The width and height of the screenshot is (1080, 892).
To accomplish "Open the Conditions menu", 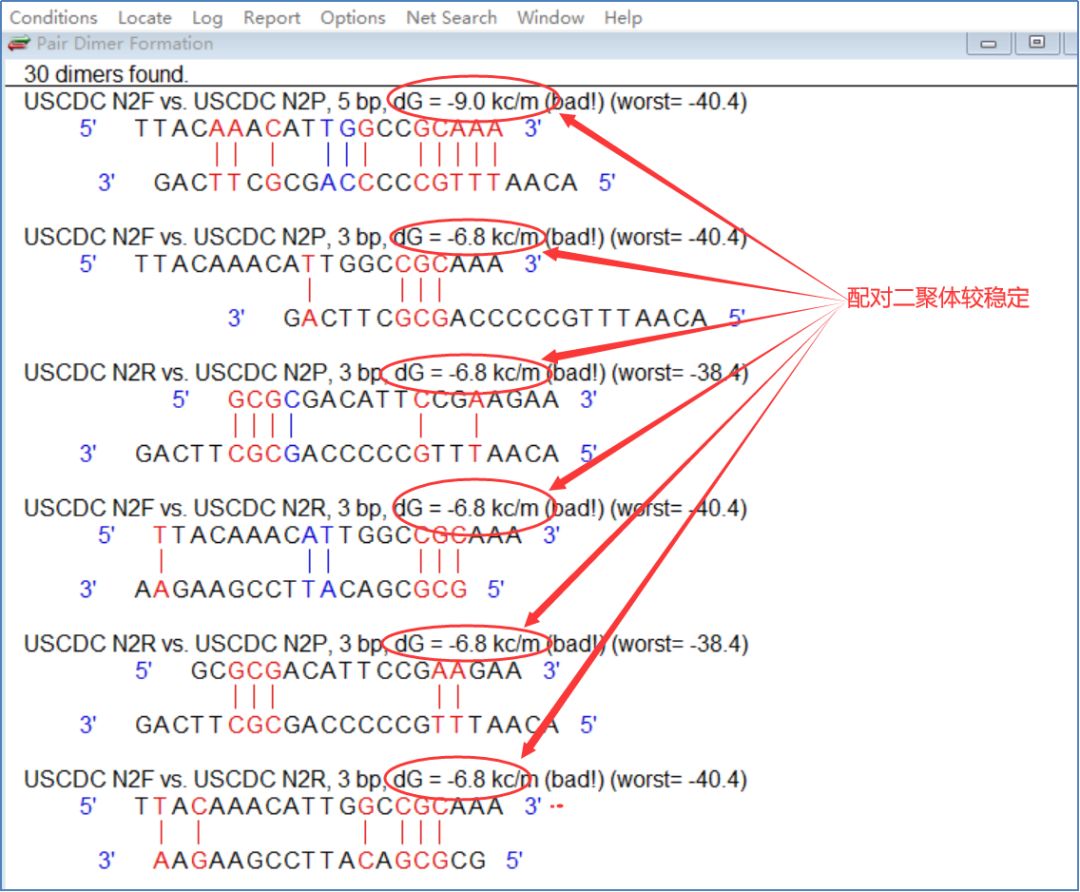I will coord(54,17).
